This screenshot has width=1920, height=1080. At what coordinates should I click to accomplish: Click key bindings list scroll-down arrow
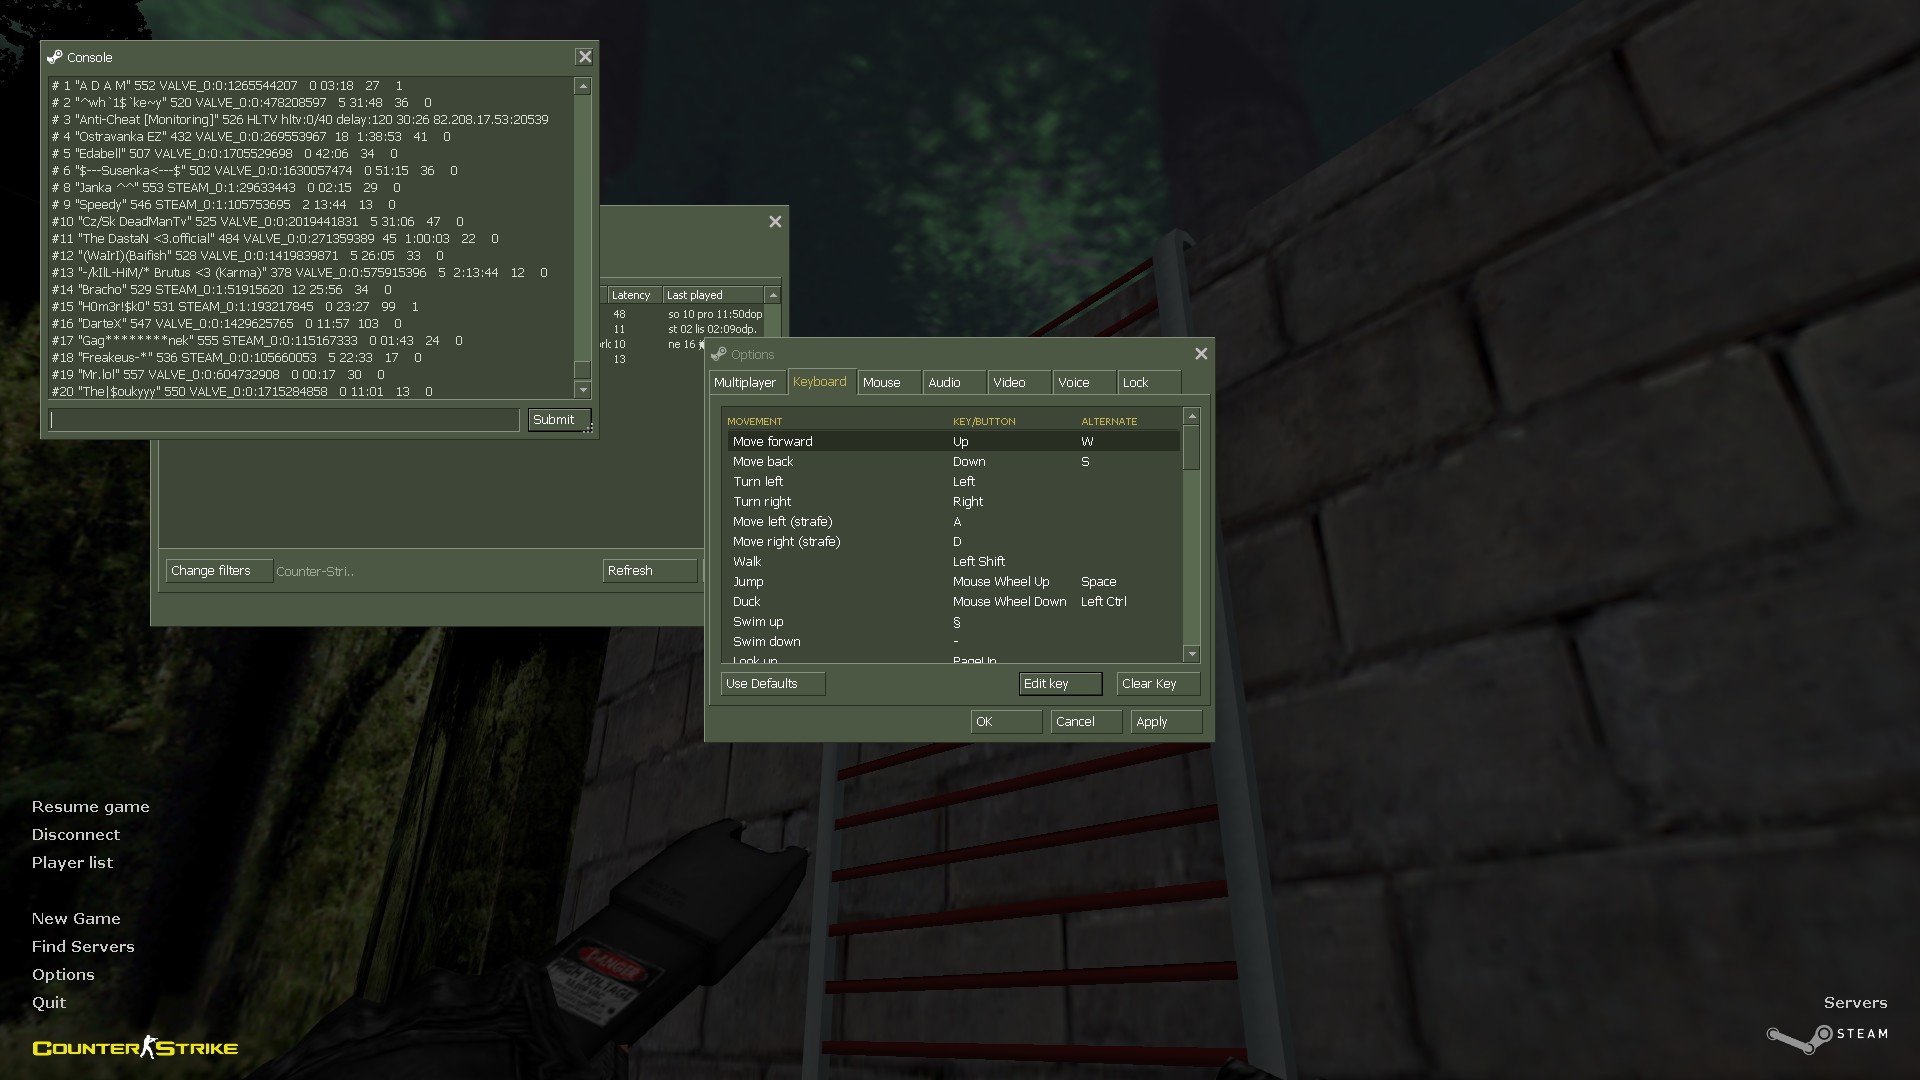[x=1191, y=654]
